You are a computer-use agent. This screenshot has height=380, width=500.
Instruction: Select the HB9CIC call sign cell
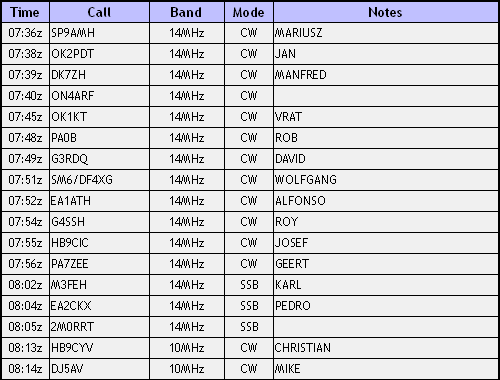coord(99,243)
